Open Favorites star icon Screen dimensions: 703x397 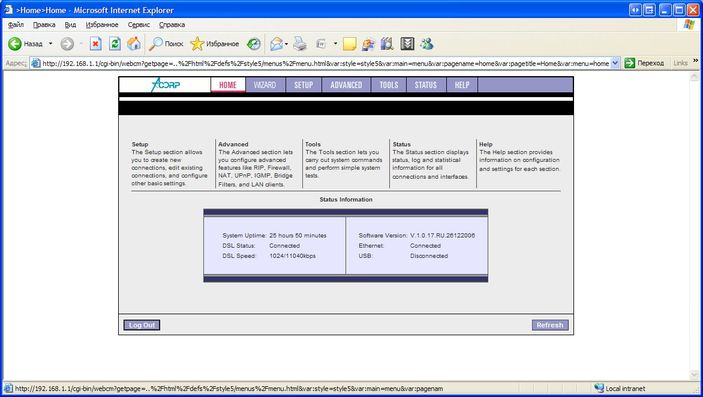[197, 44]
